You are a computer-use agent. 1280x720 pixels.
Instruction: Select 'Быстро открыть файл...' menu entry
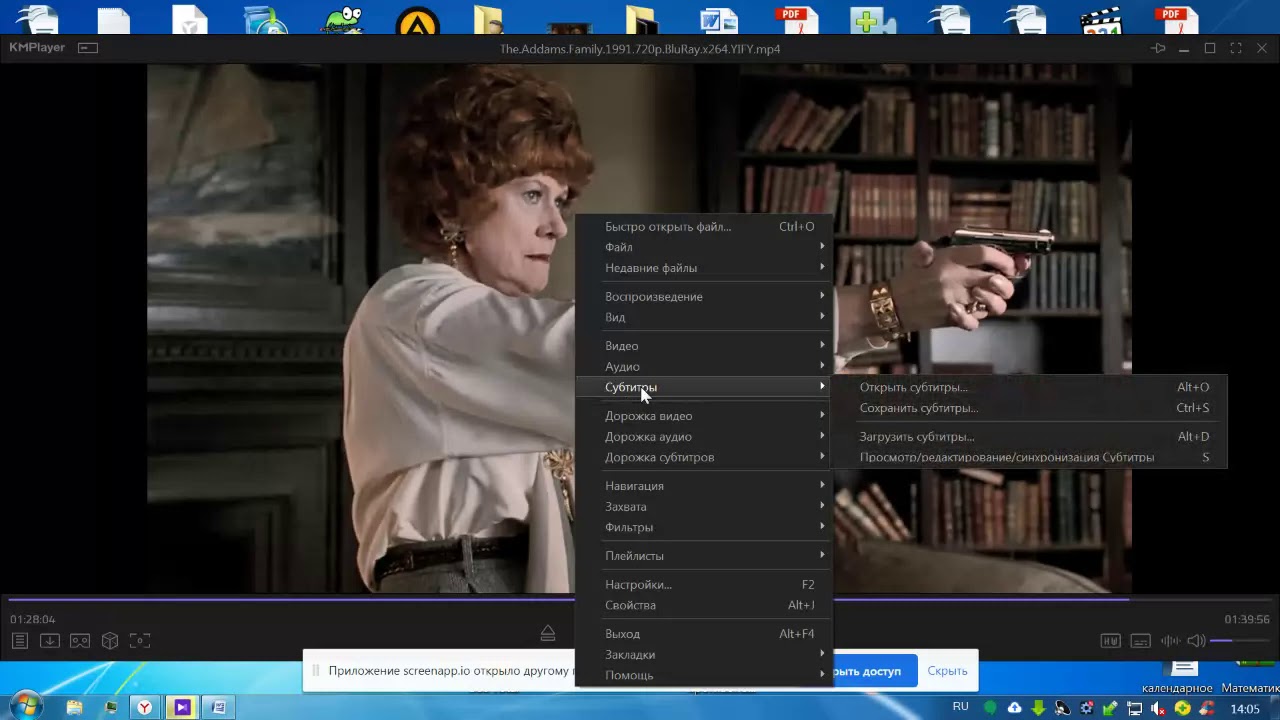pos(704,227)
